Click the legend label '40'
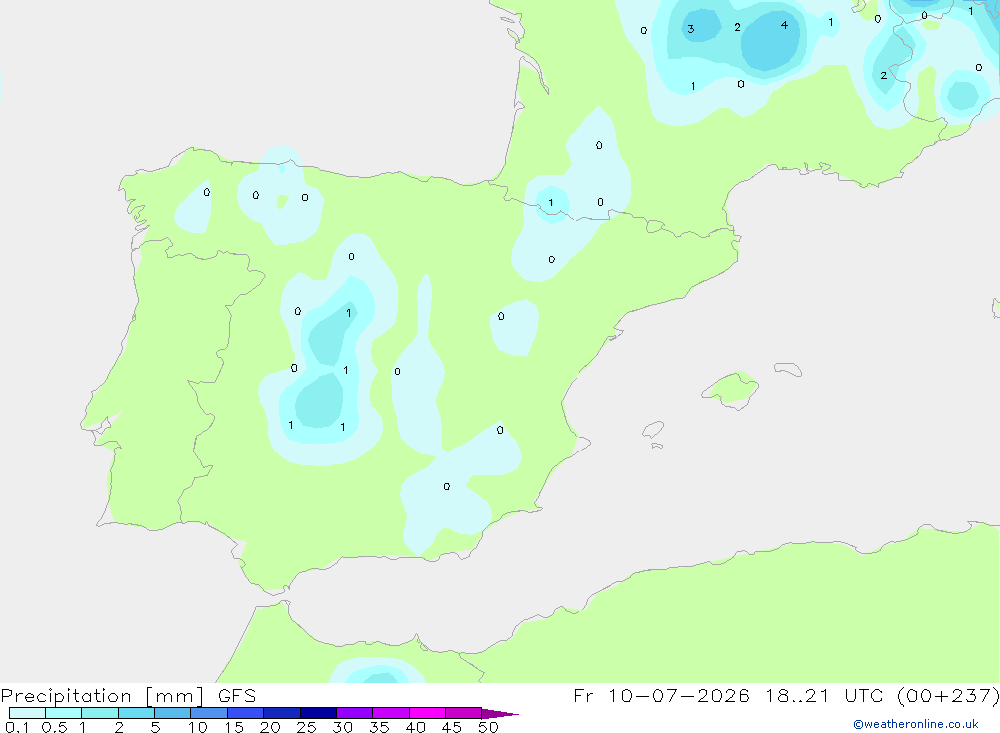The image size is (1000, 733). point(415,727)
